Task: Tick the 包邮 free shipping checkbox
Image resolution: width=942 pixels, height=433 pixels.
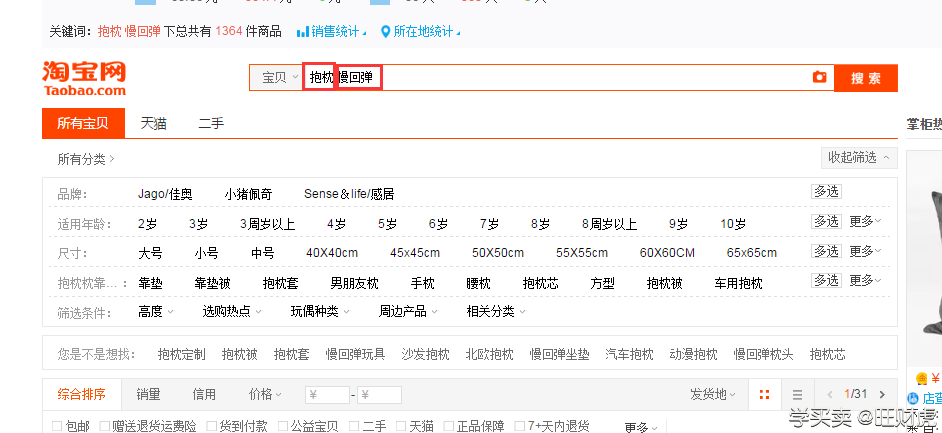Action: click(x=57, y=426)
